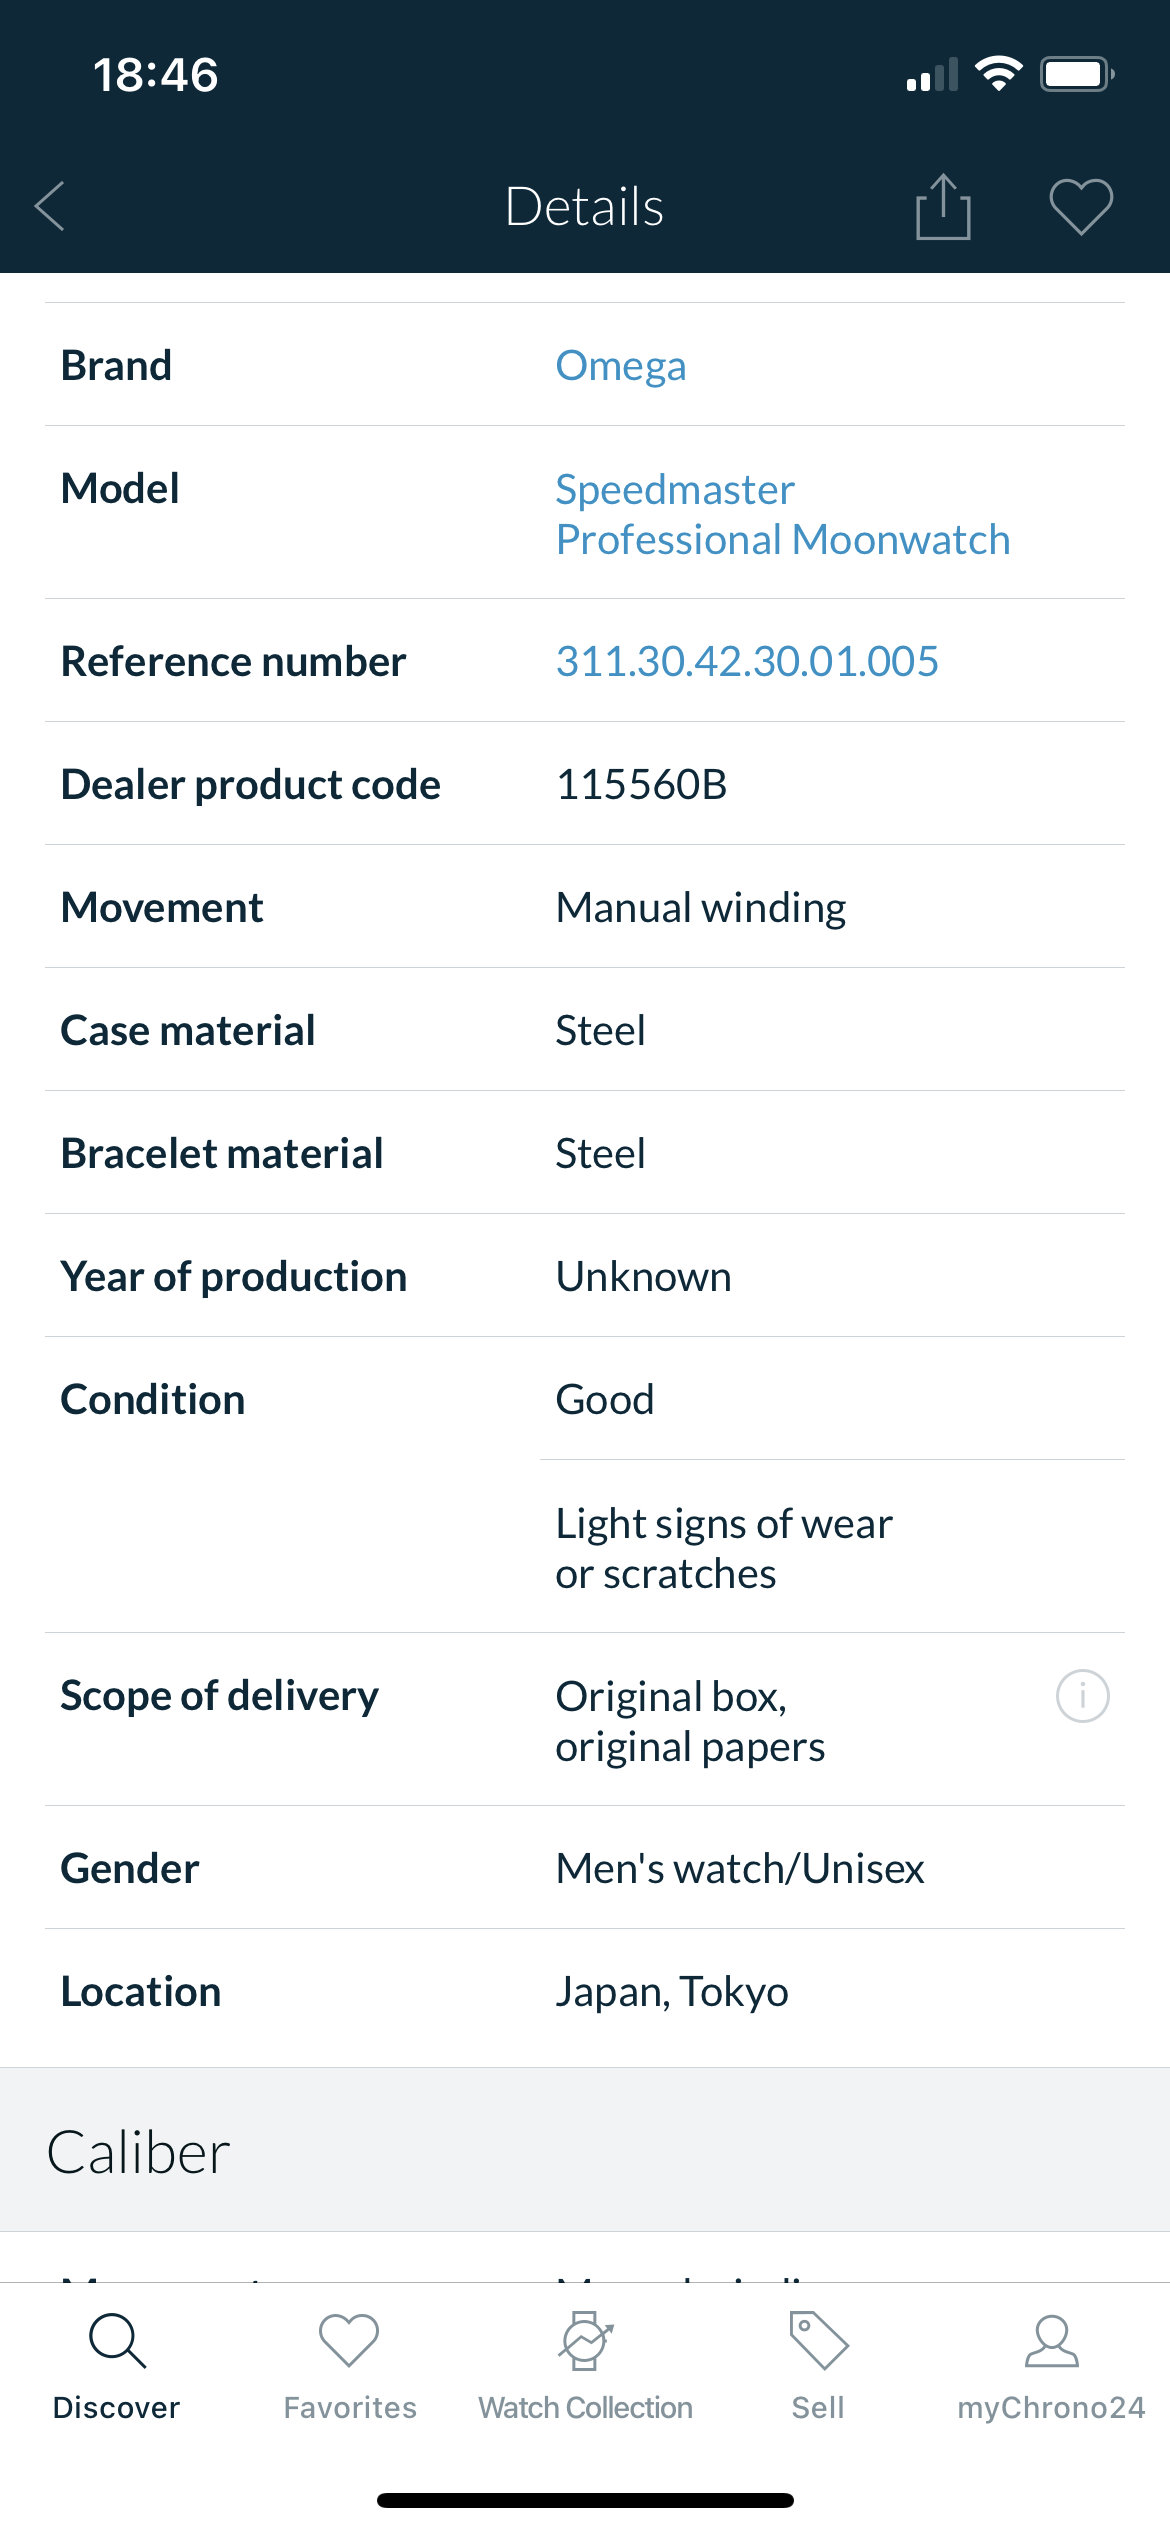The height and width of the screenshot is (2532, 1170).
Task: Tap the myChrono24 profile icon
Action: coord(1051,2341)
